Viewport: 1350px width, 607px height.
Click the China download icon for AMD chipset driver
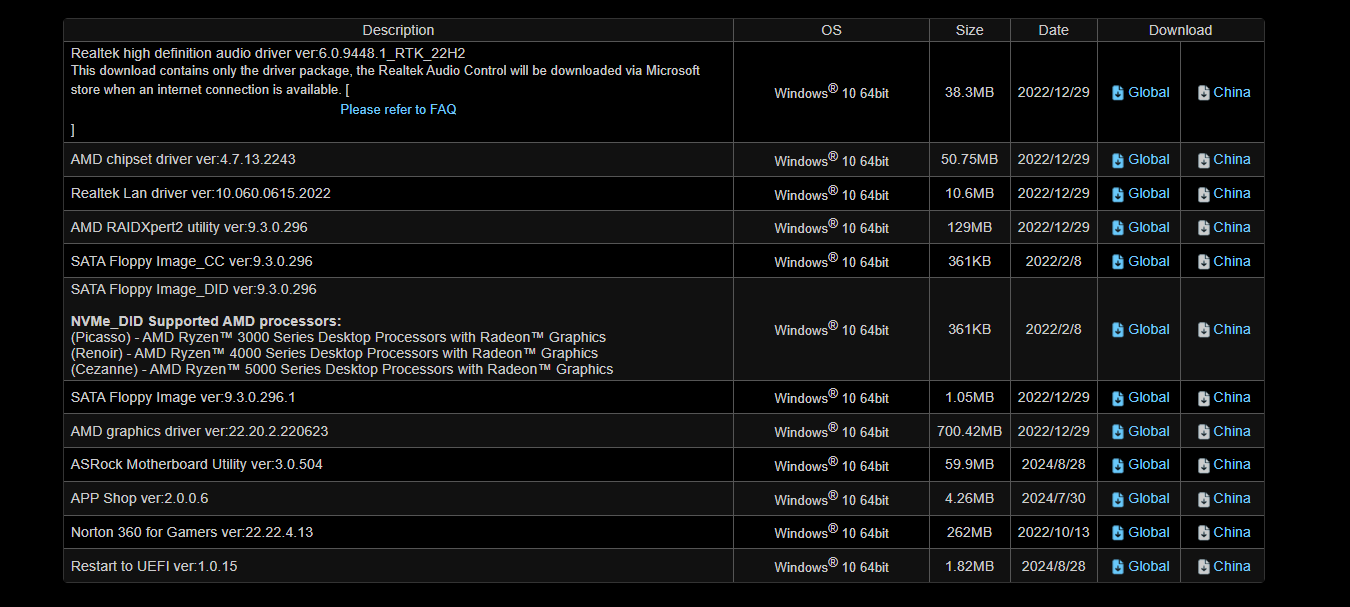tap(1204, 160)
